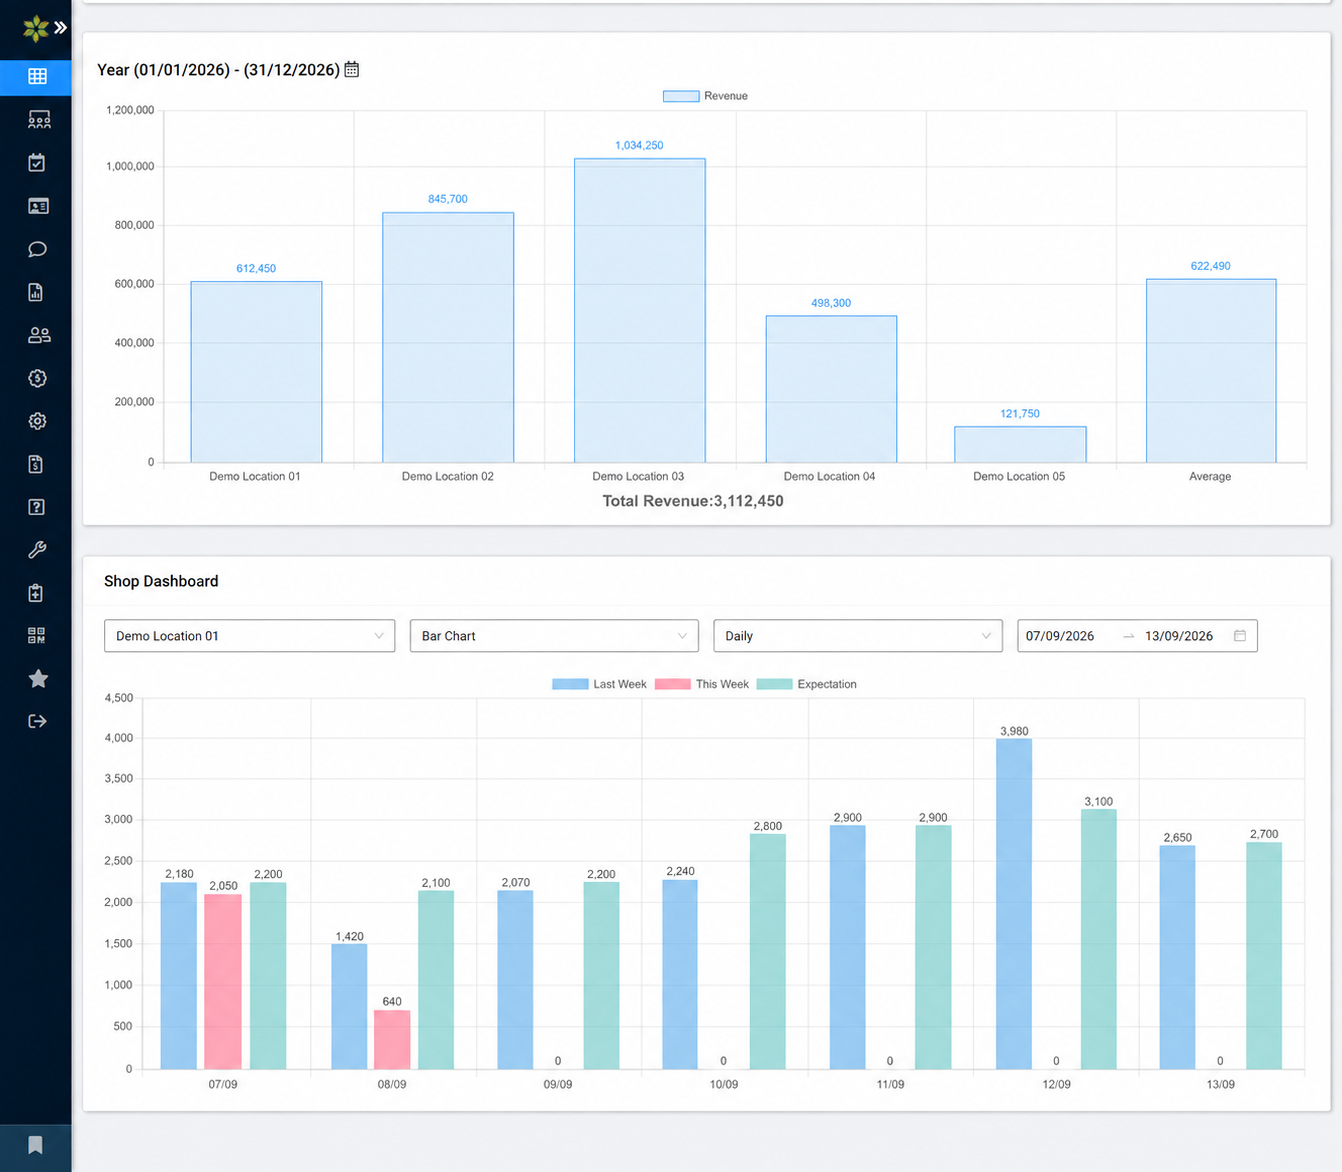
Task: Open the chat bubble messages icon
Action: [x=37, y=249]
